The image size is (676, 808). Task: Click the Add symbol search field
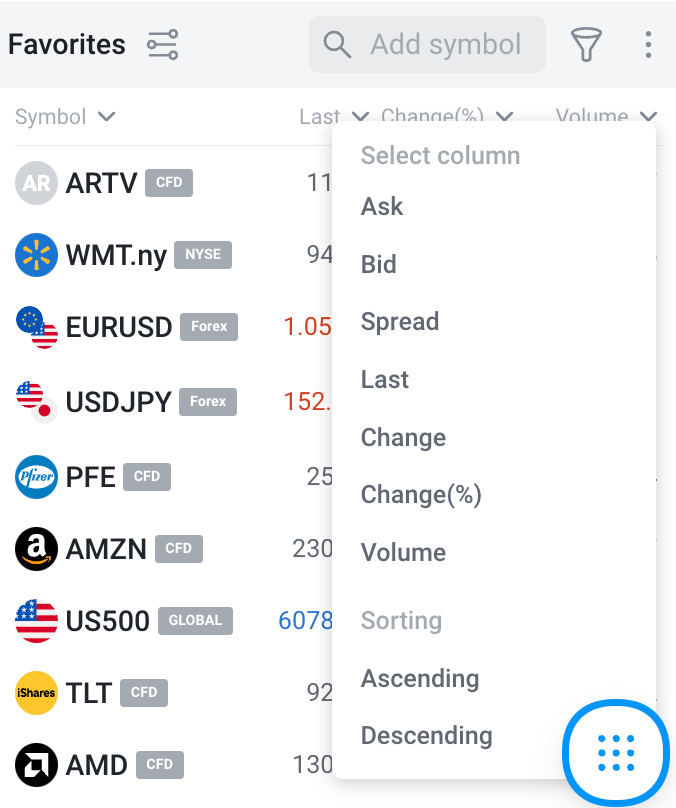click(445, 45)
